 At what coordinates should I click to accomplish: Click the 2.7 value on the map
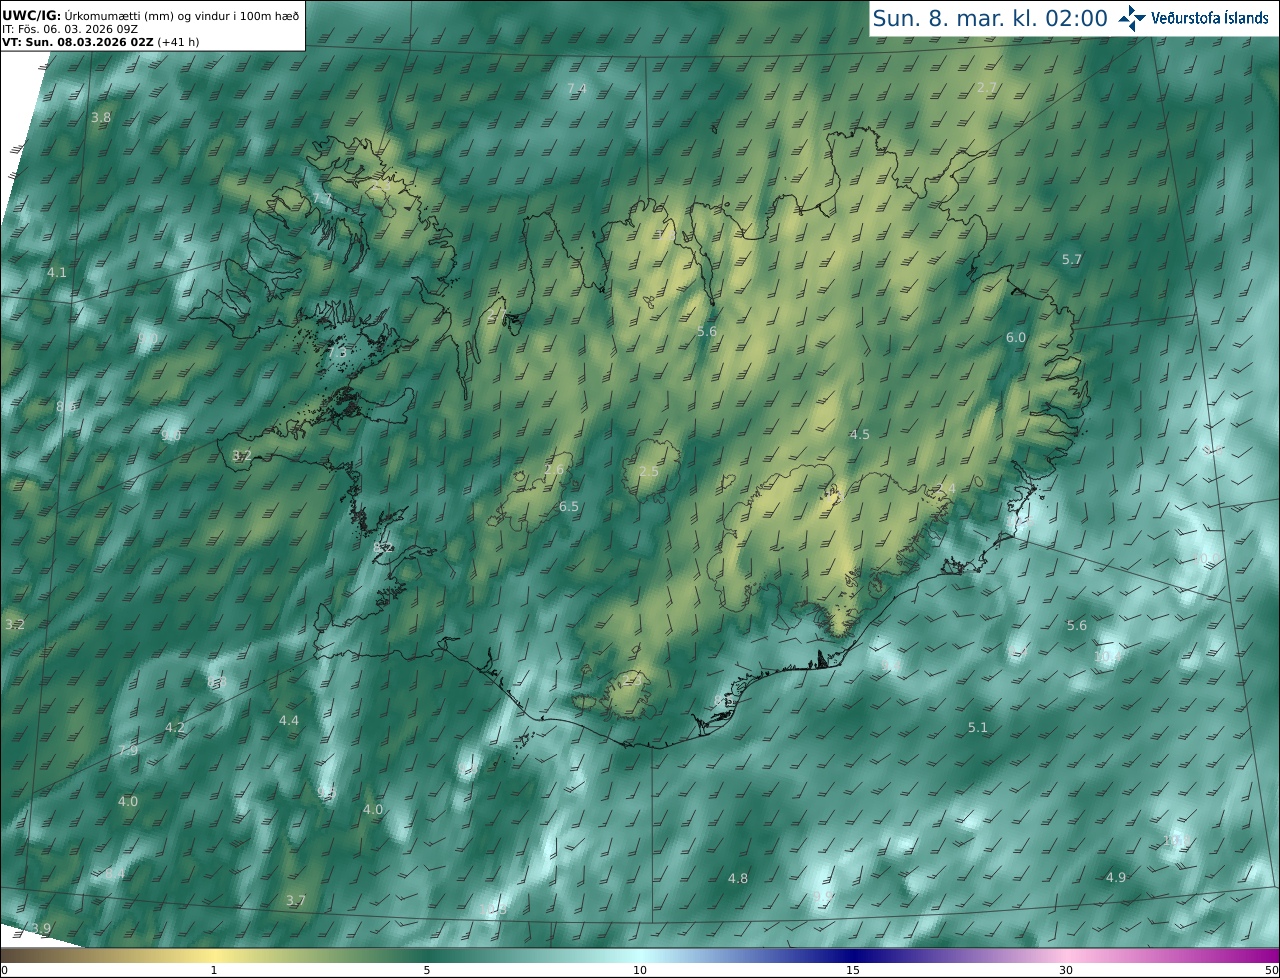pyautogui.click(x=987, y=88)
